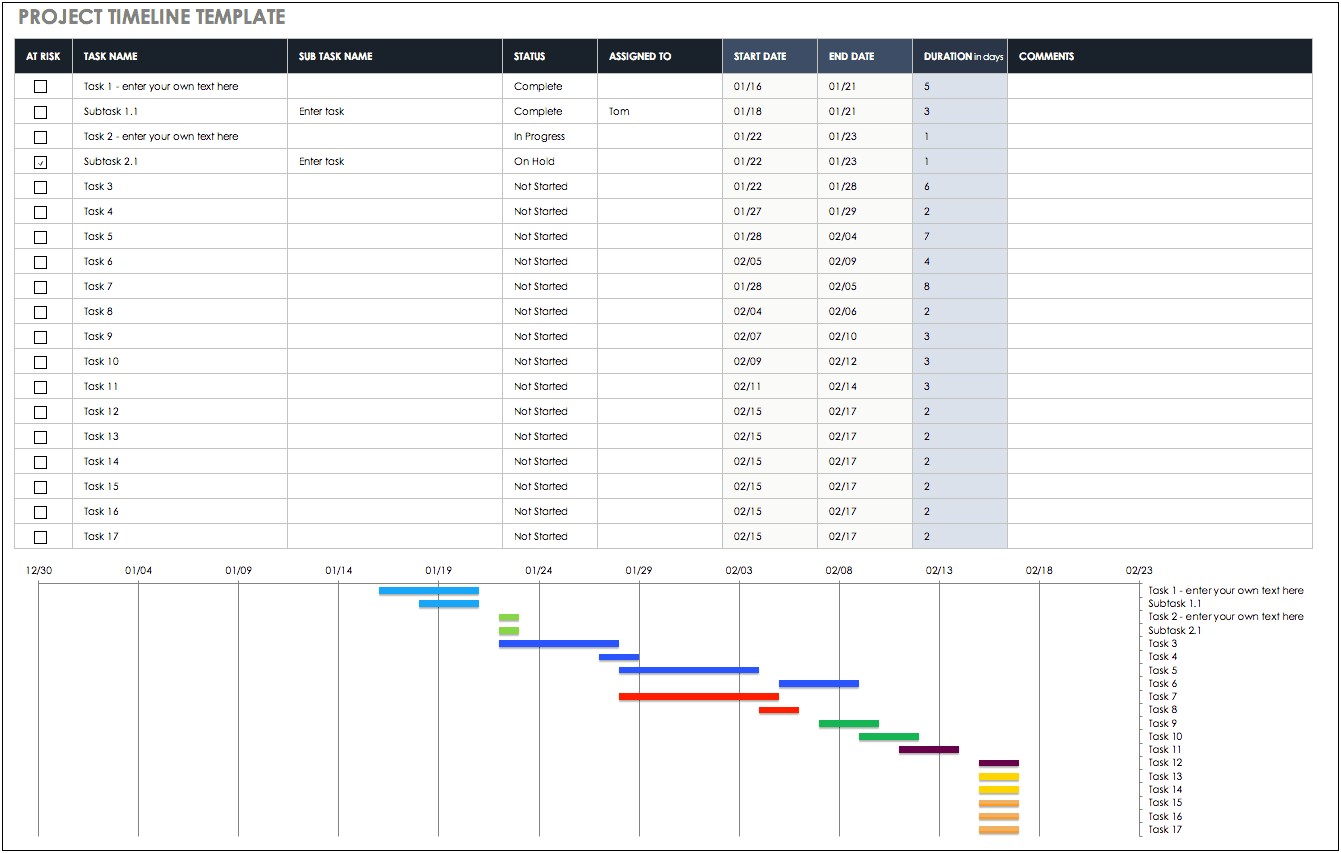Select the START DATE column header
Image resolution: width=1341 pixels, height=853 pixels.
click(x=770, y=56)
